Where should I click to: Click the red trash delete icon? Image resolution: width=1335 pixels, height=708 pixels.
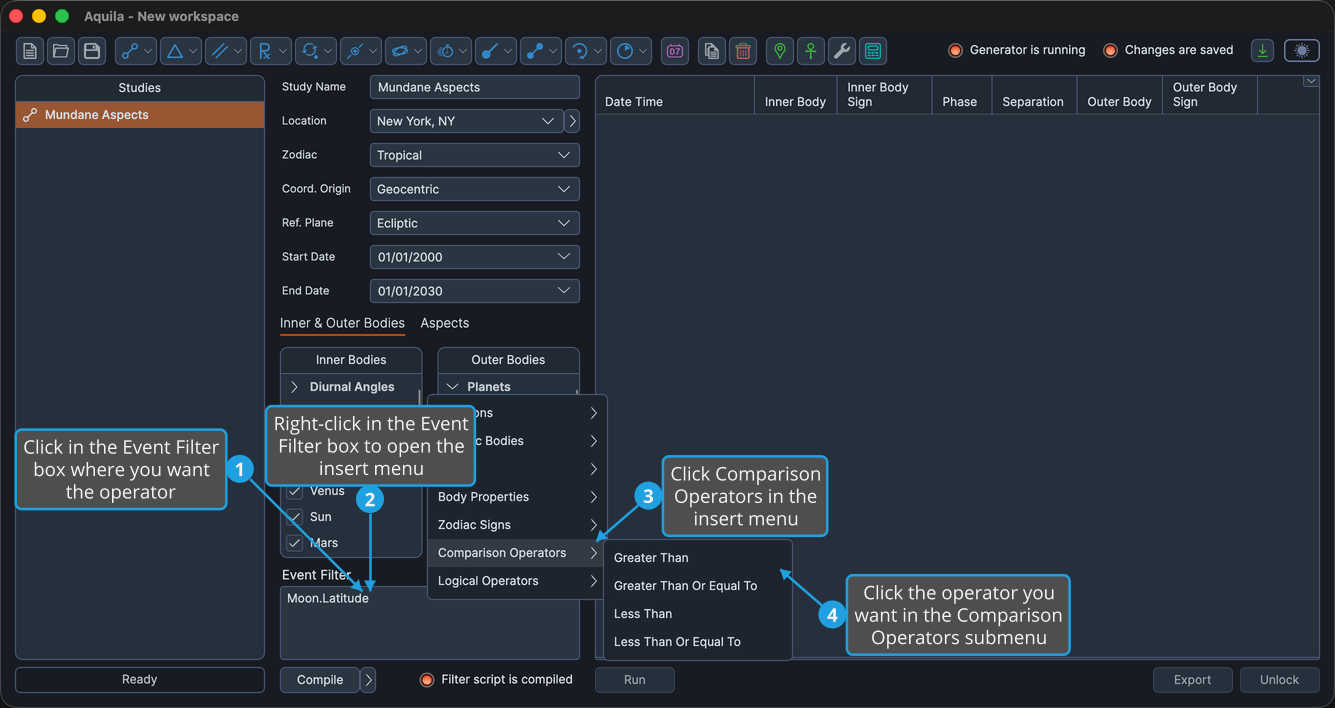(743, 51)
